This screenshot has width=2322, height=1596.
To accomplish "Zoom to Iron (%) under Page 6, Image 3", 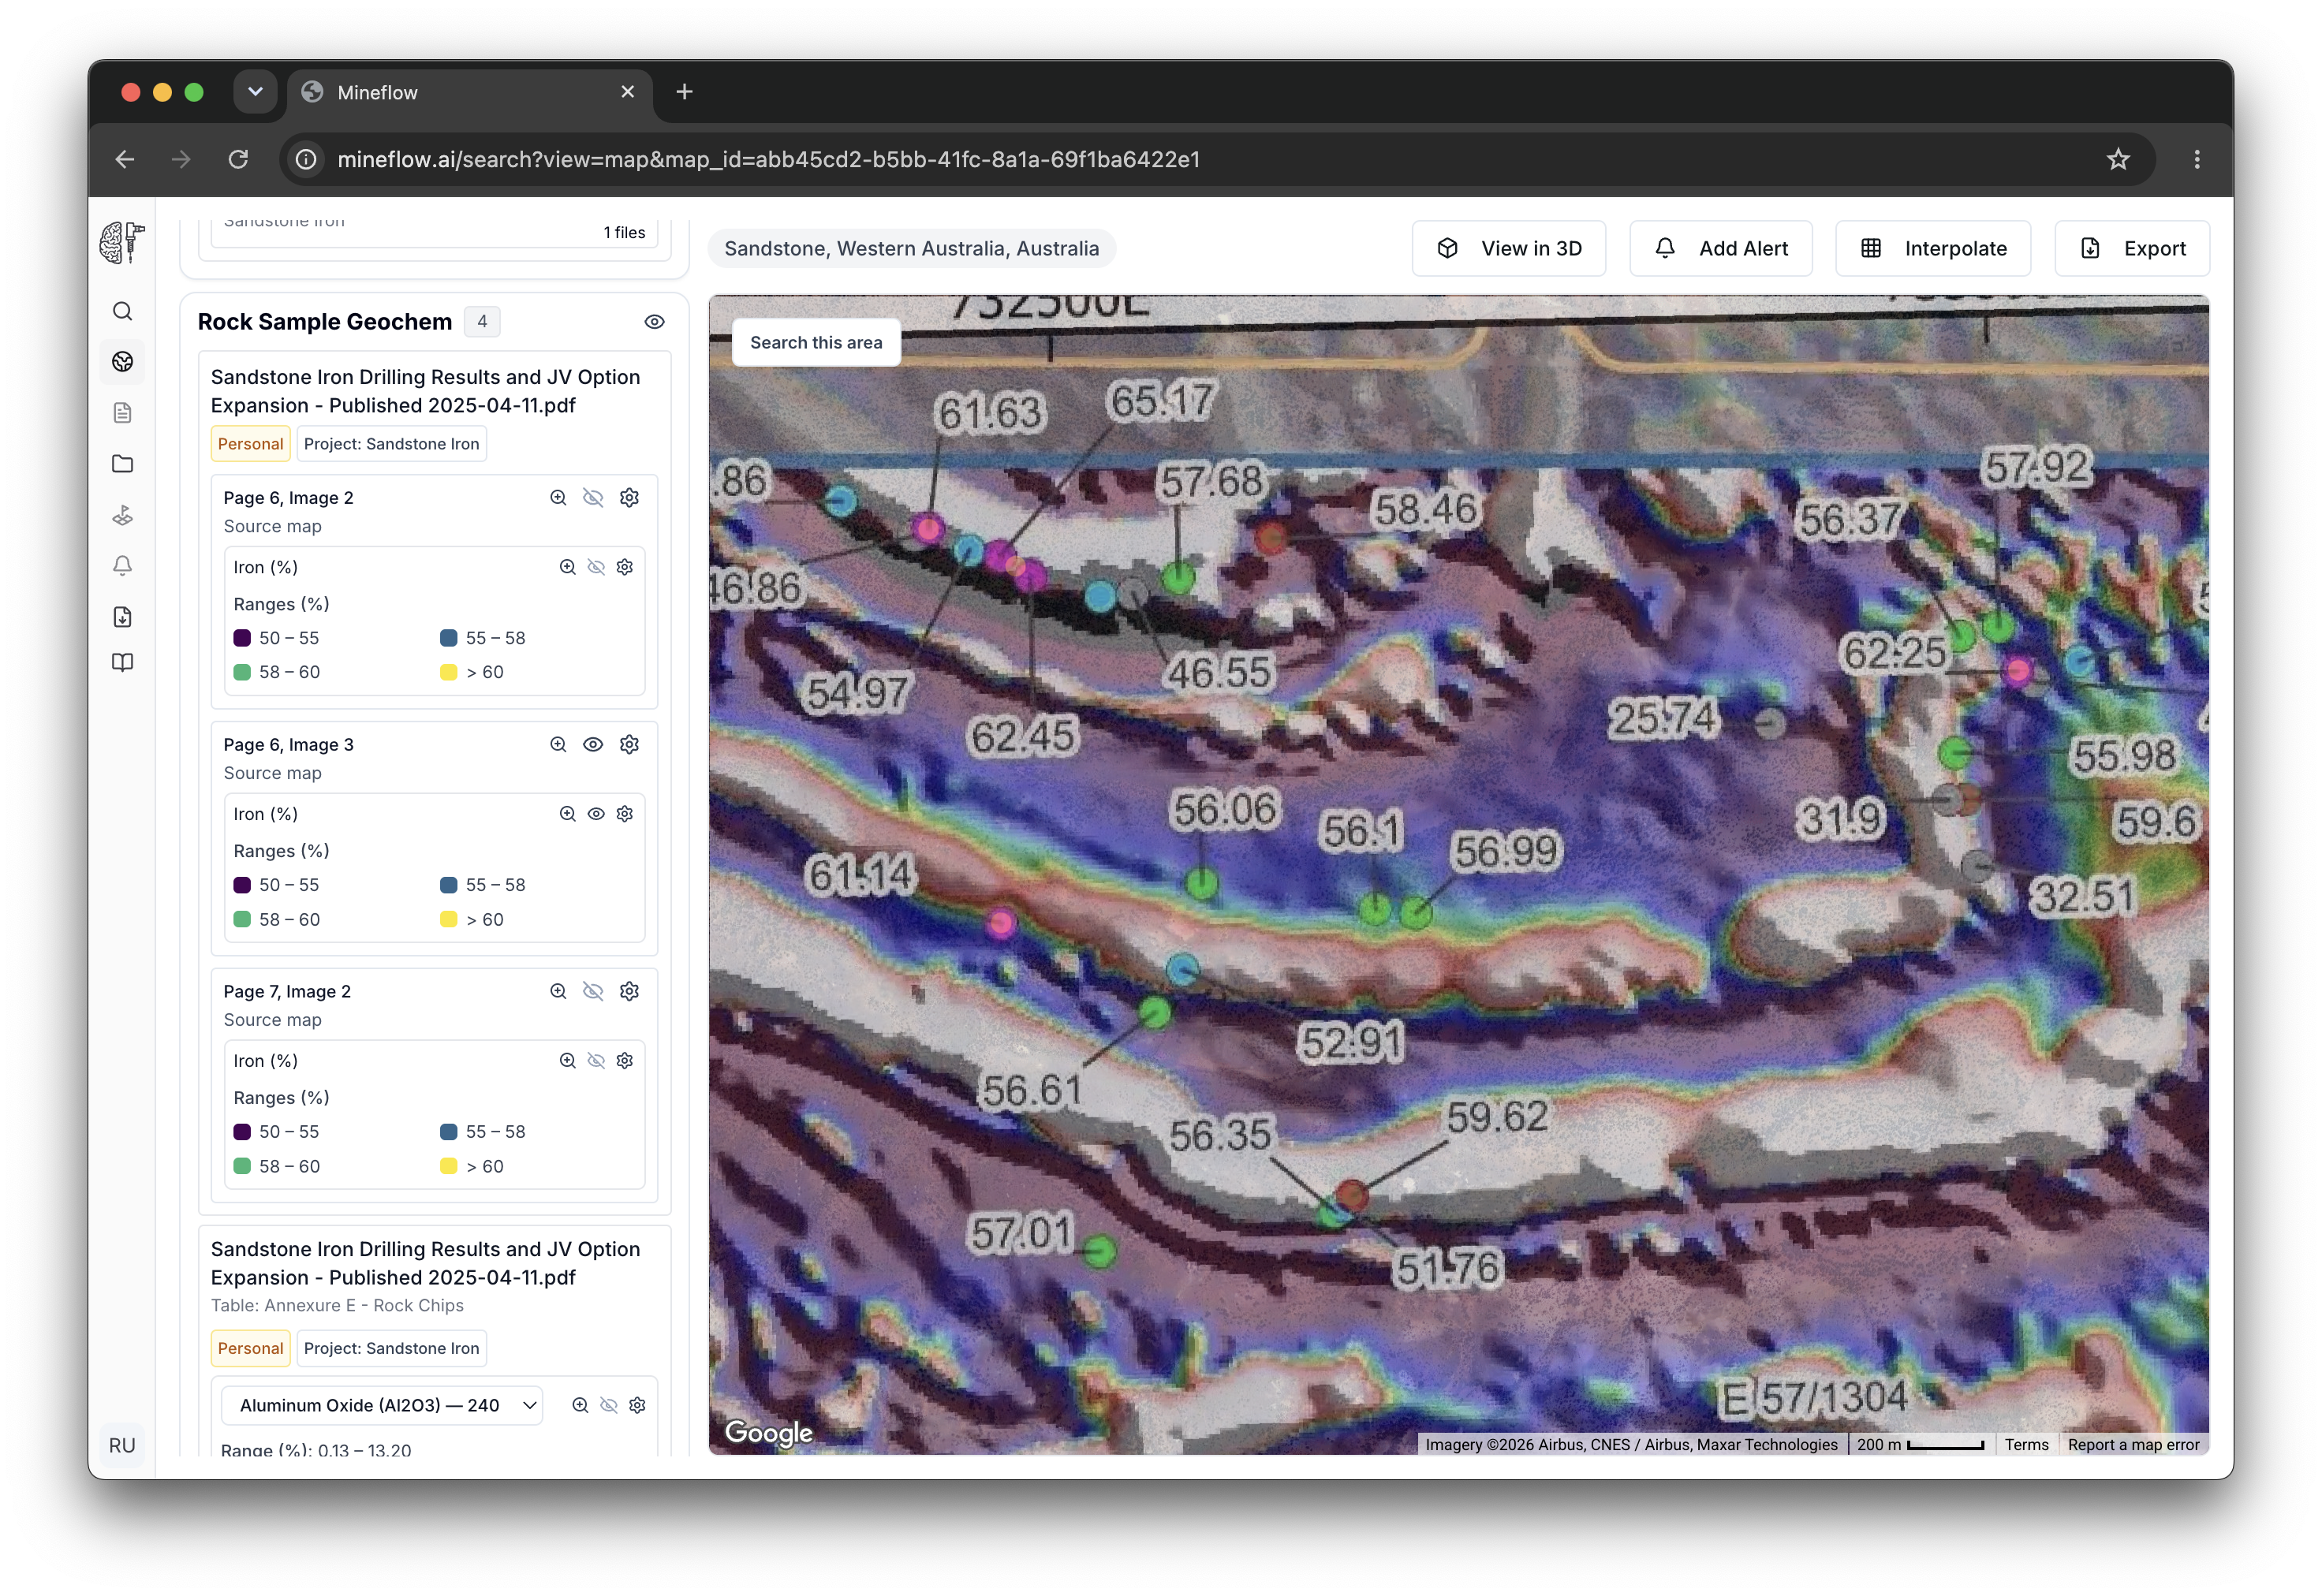I will 567,814.
